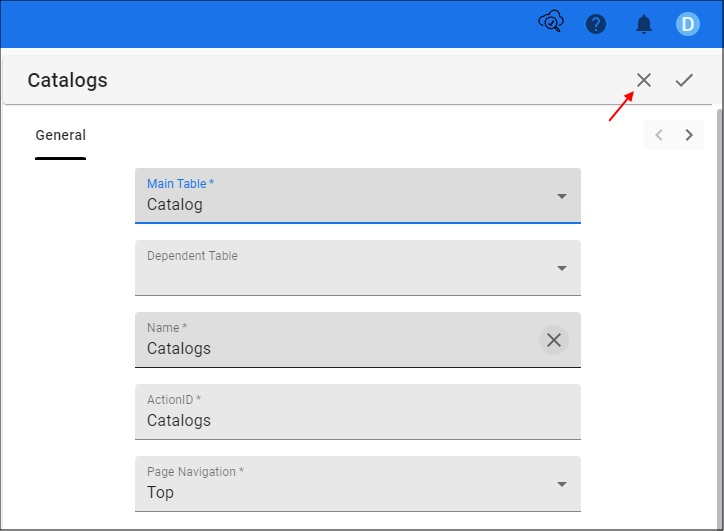Confirm changes with the checkmark icon
The height and width of the screenshot is (531, 724).
[684, 80]
